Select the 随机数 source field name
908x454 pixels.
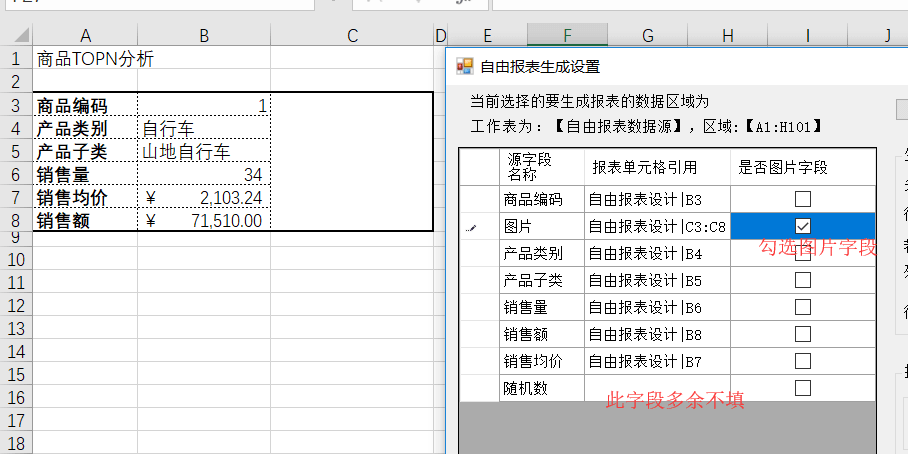[x=541, y=387]
